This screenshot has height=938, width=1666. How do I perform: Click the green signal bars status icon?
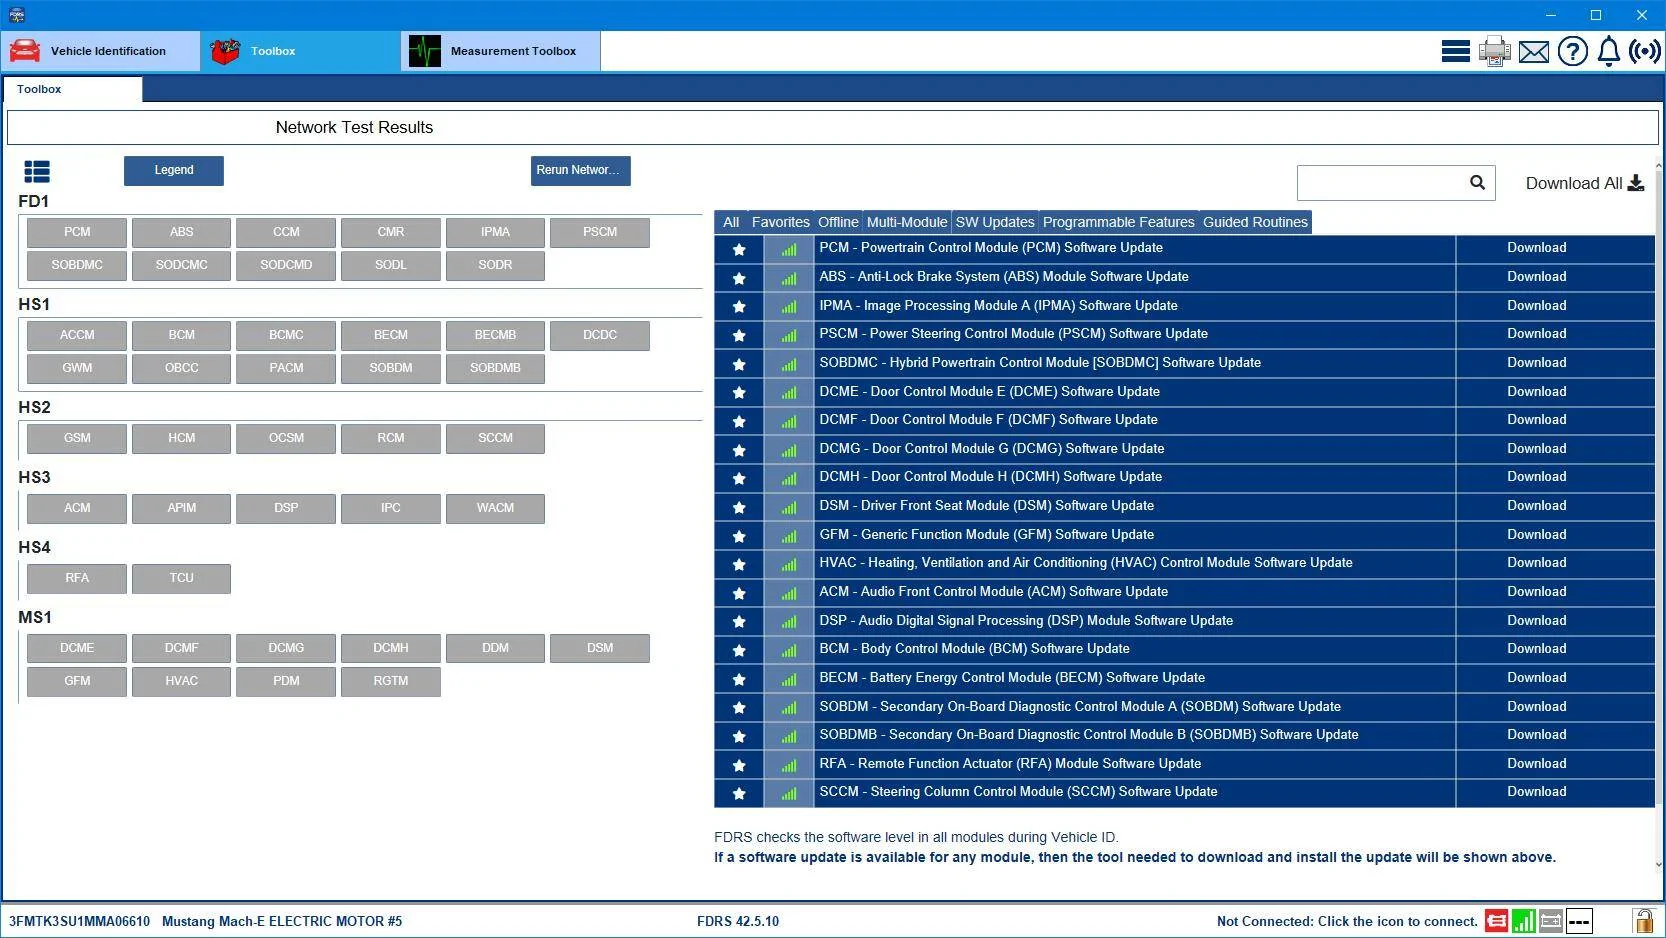click(x=1523, y=920)
